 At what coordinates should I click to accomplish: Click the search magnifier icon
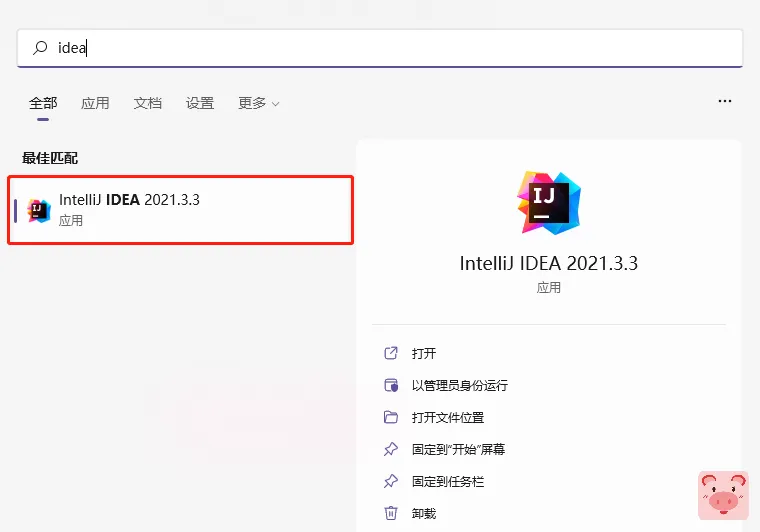pos(40,47)
